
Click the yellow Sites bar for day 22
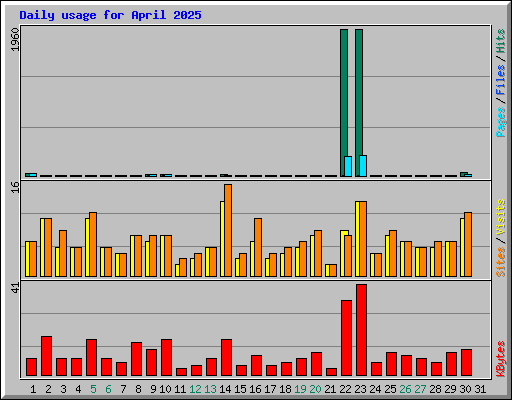coord(343,253)
